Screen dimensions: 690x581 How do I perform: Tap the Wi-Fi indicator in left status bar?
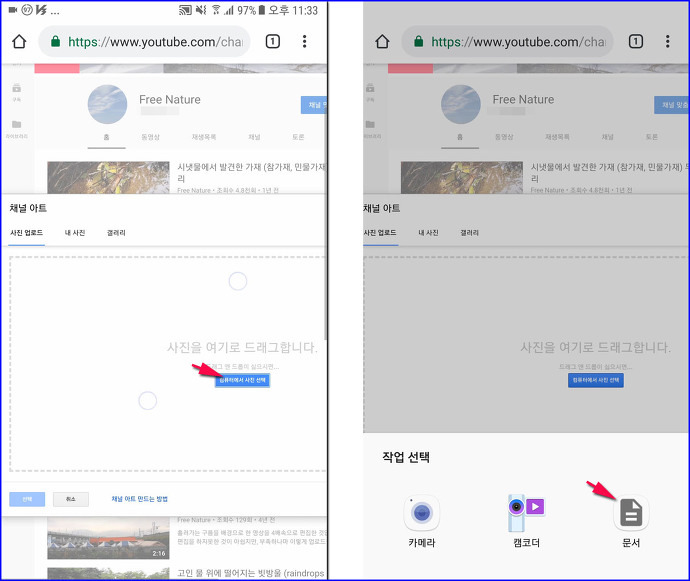pos(216,10)
